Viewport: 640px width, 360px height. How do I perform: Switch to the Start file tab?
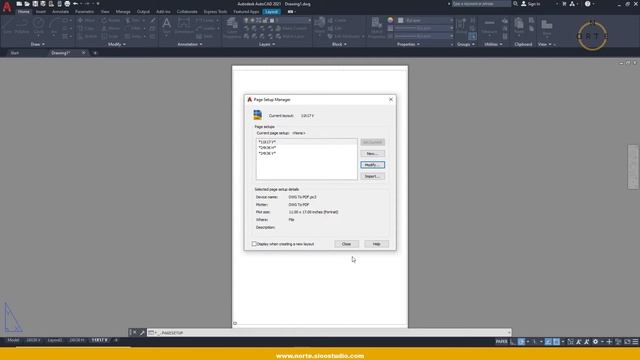pos(15,53)
